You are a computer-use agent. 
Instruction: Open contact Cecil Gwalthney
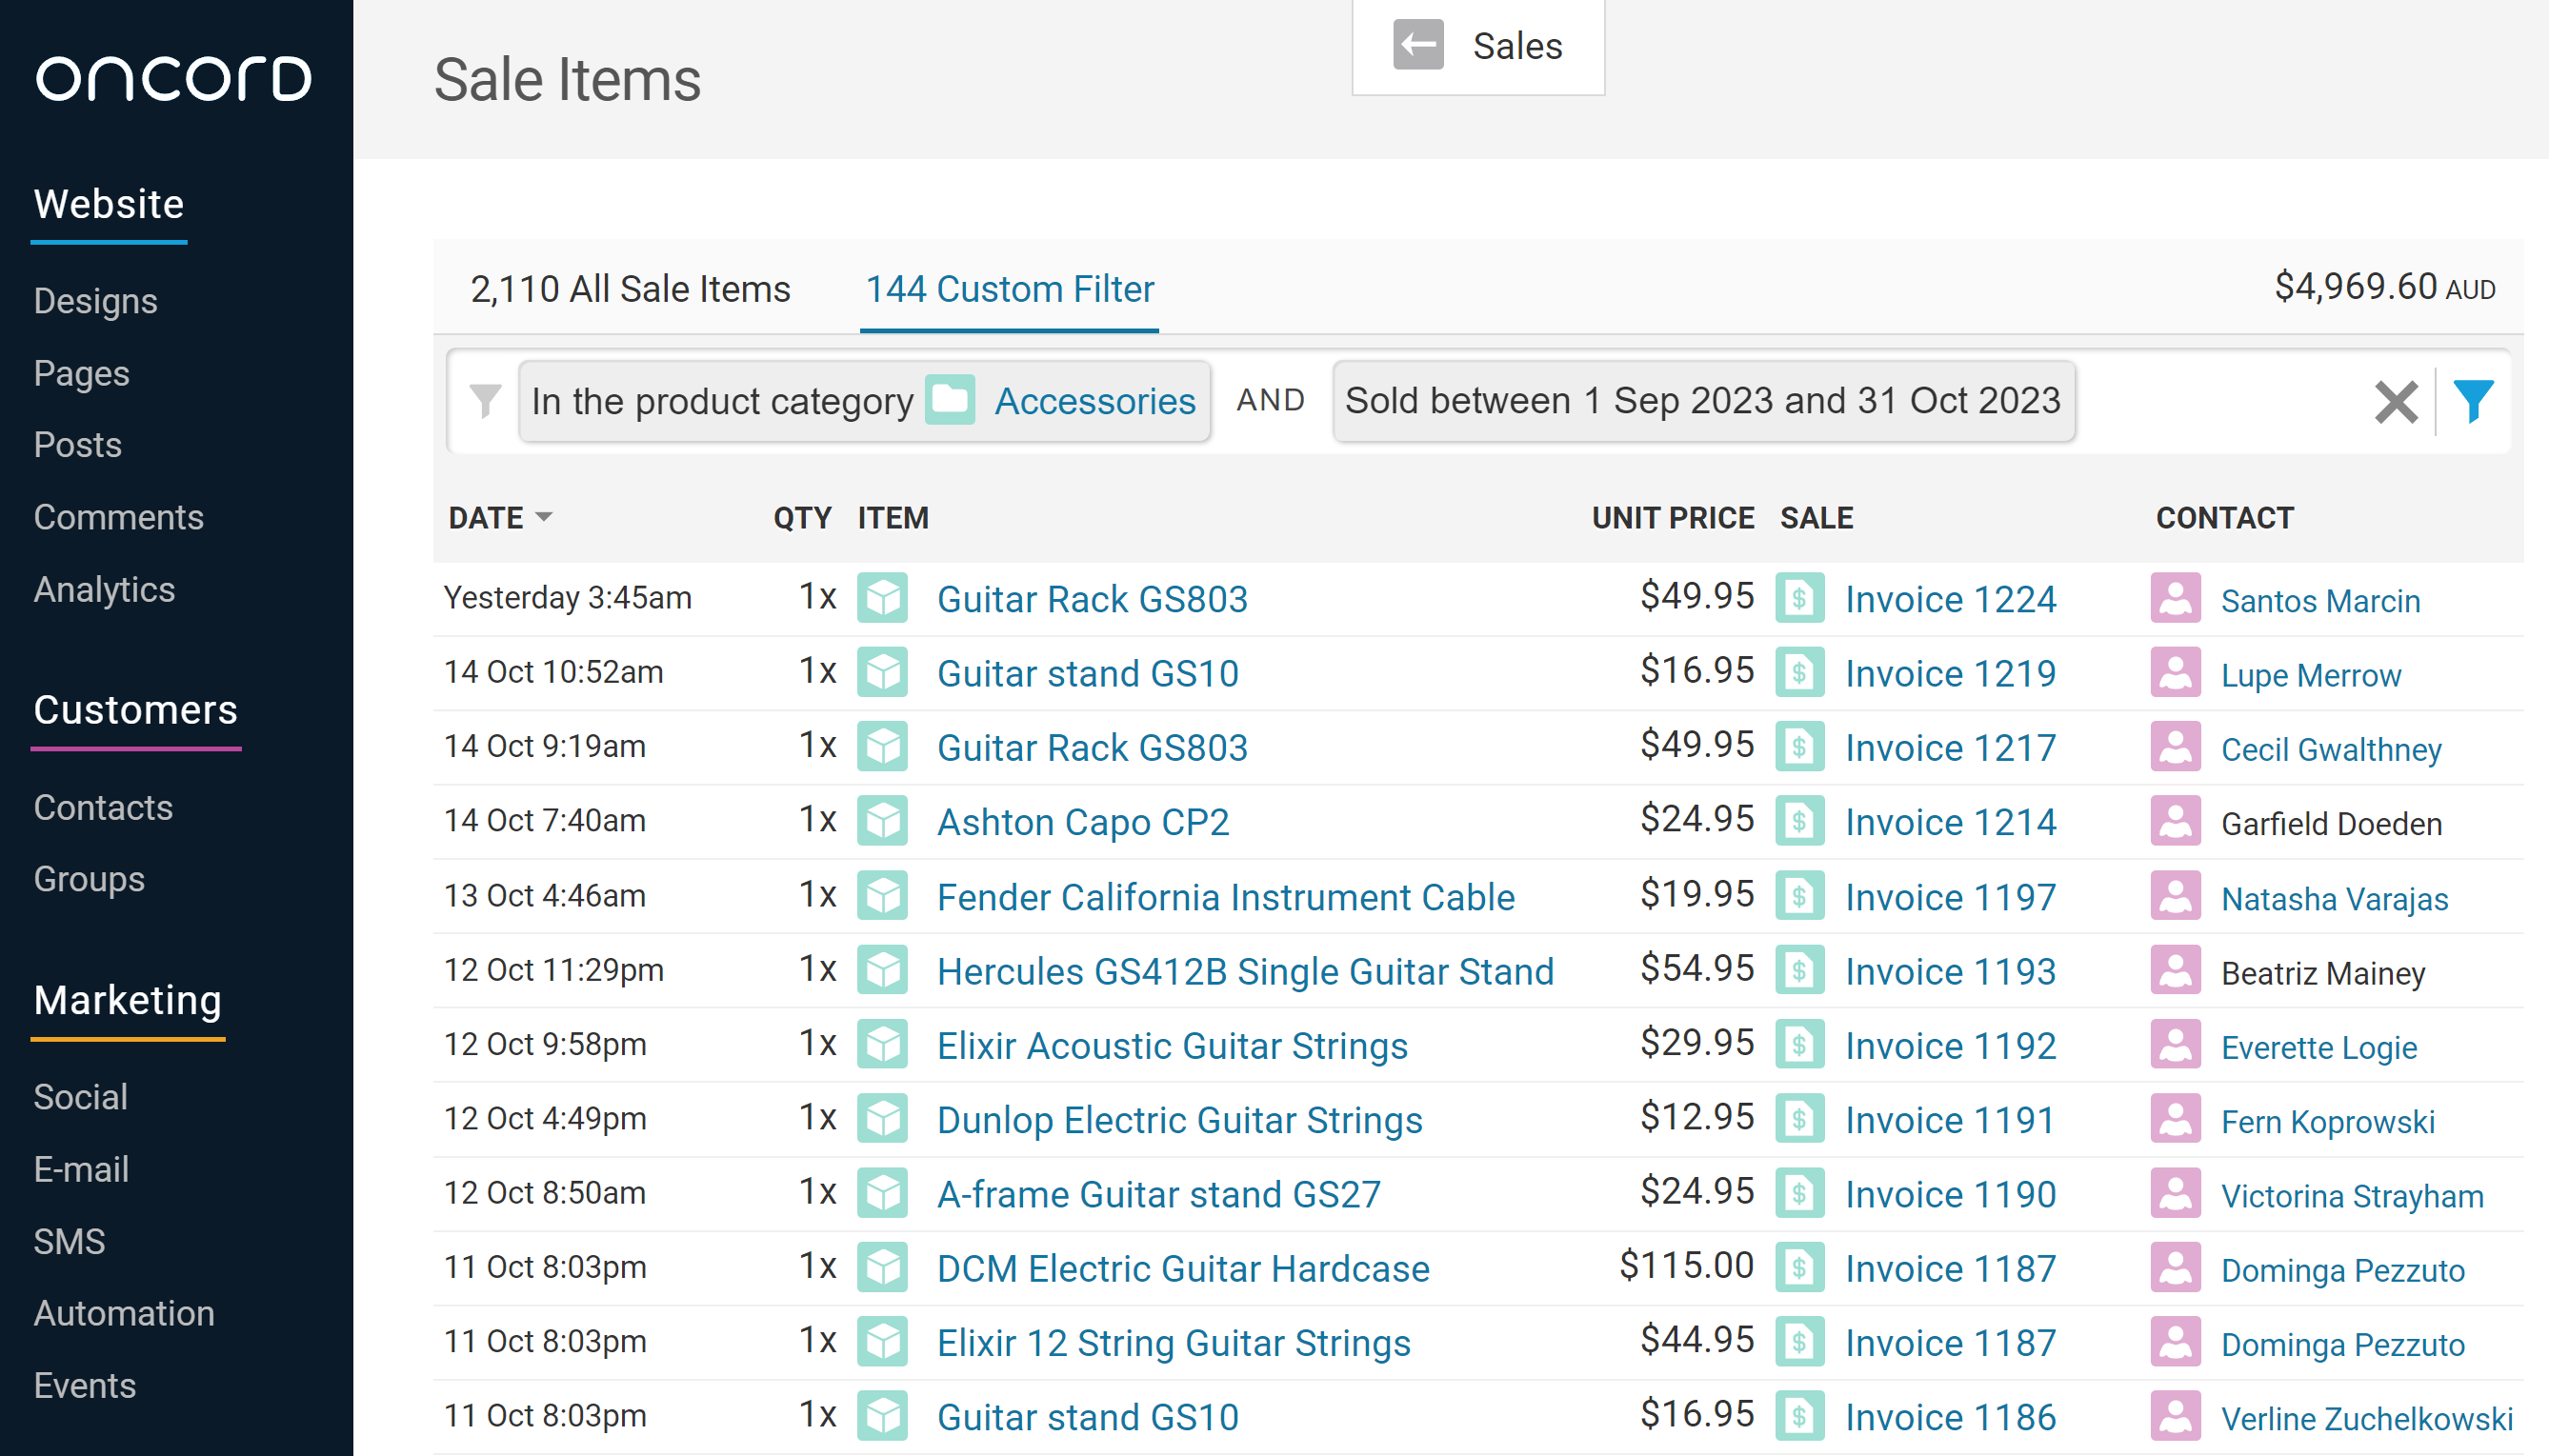tap(2331, 749)
